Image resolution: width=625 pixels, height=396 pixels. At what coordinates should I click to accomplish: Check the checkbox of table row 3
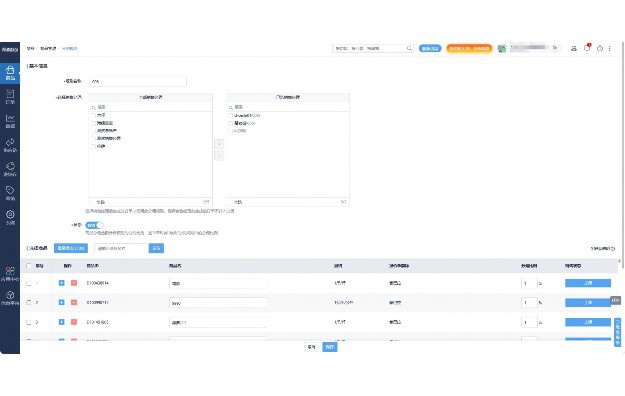click(x=29, y=322)
